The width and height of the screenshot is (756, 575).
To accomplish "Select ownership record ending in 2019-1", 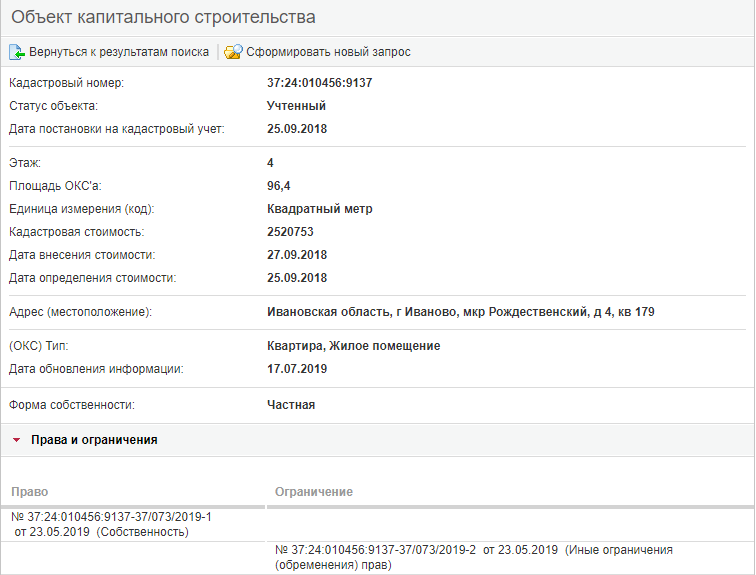I will 111,524.
